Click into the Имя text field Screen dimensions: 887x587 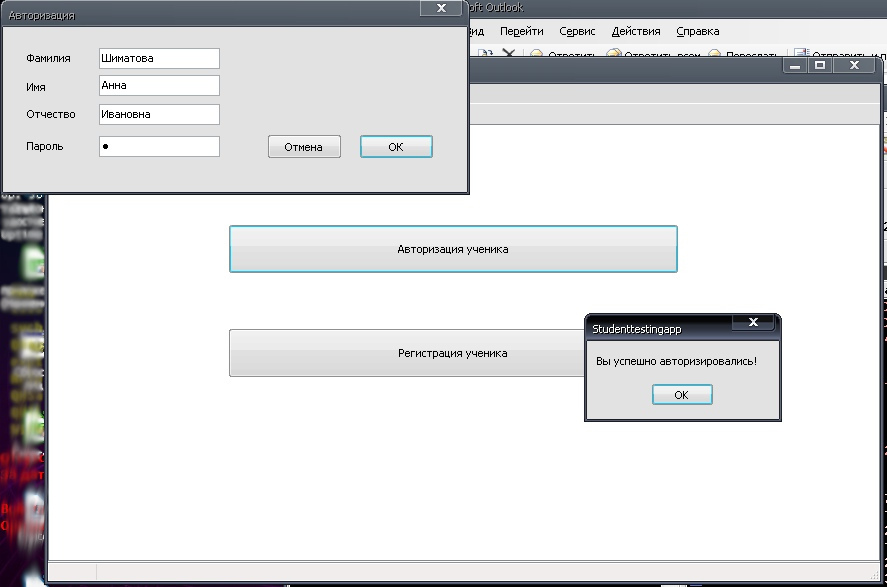click(x=159, y=86)
